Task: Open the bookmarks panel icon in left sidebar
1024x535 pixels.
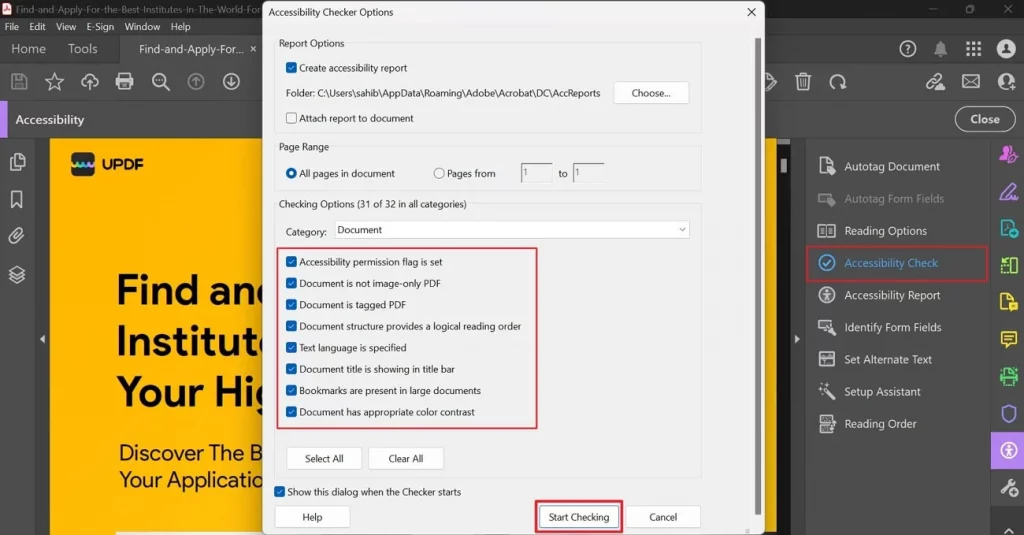Action: (17, 199)
